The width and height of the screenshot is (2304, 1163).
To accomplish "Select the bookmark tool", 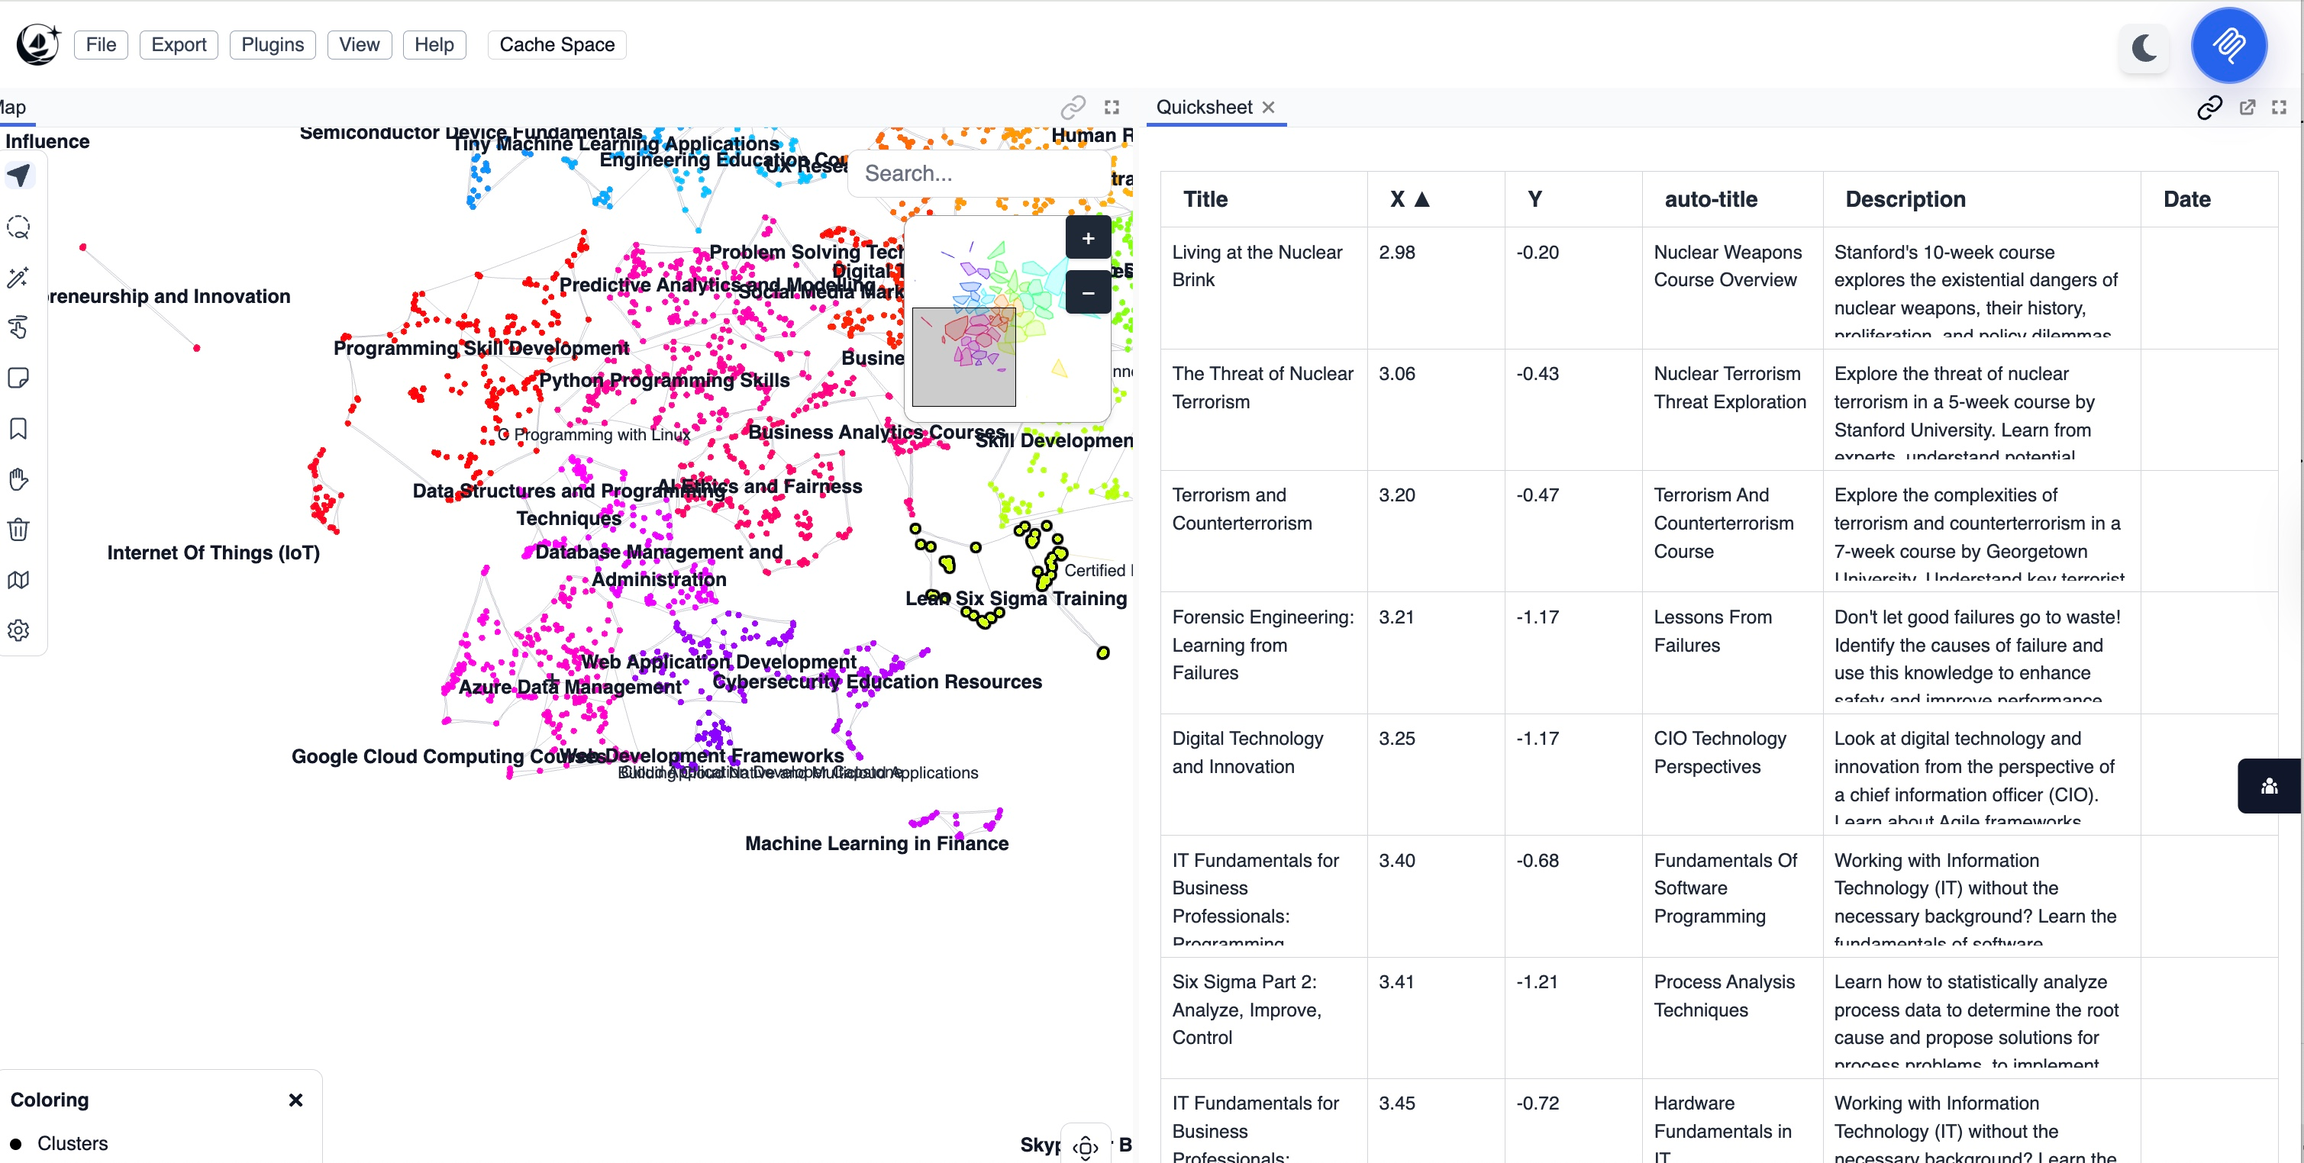I will tap(19, 428).
